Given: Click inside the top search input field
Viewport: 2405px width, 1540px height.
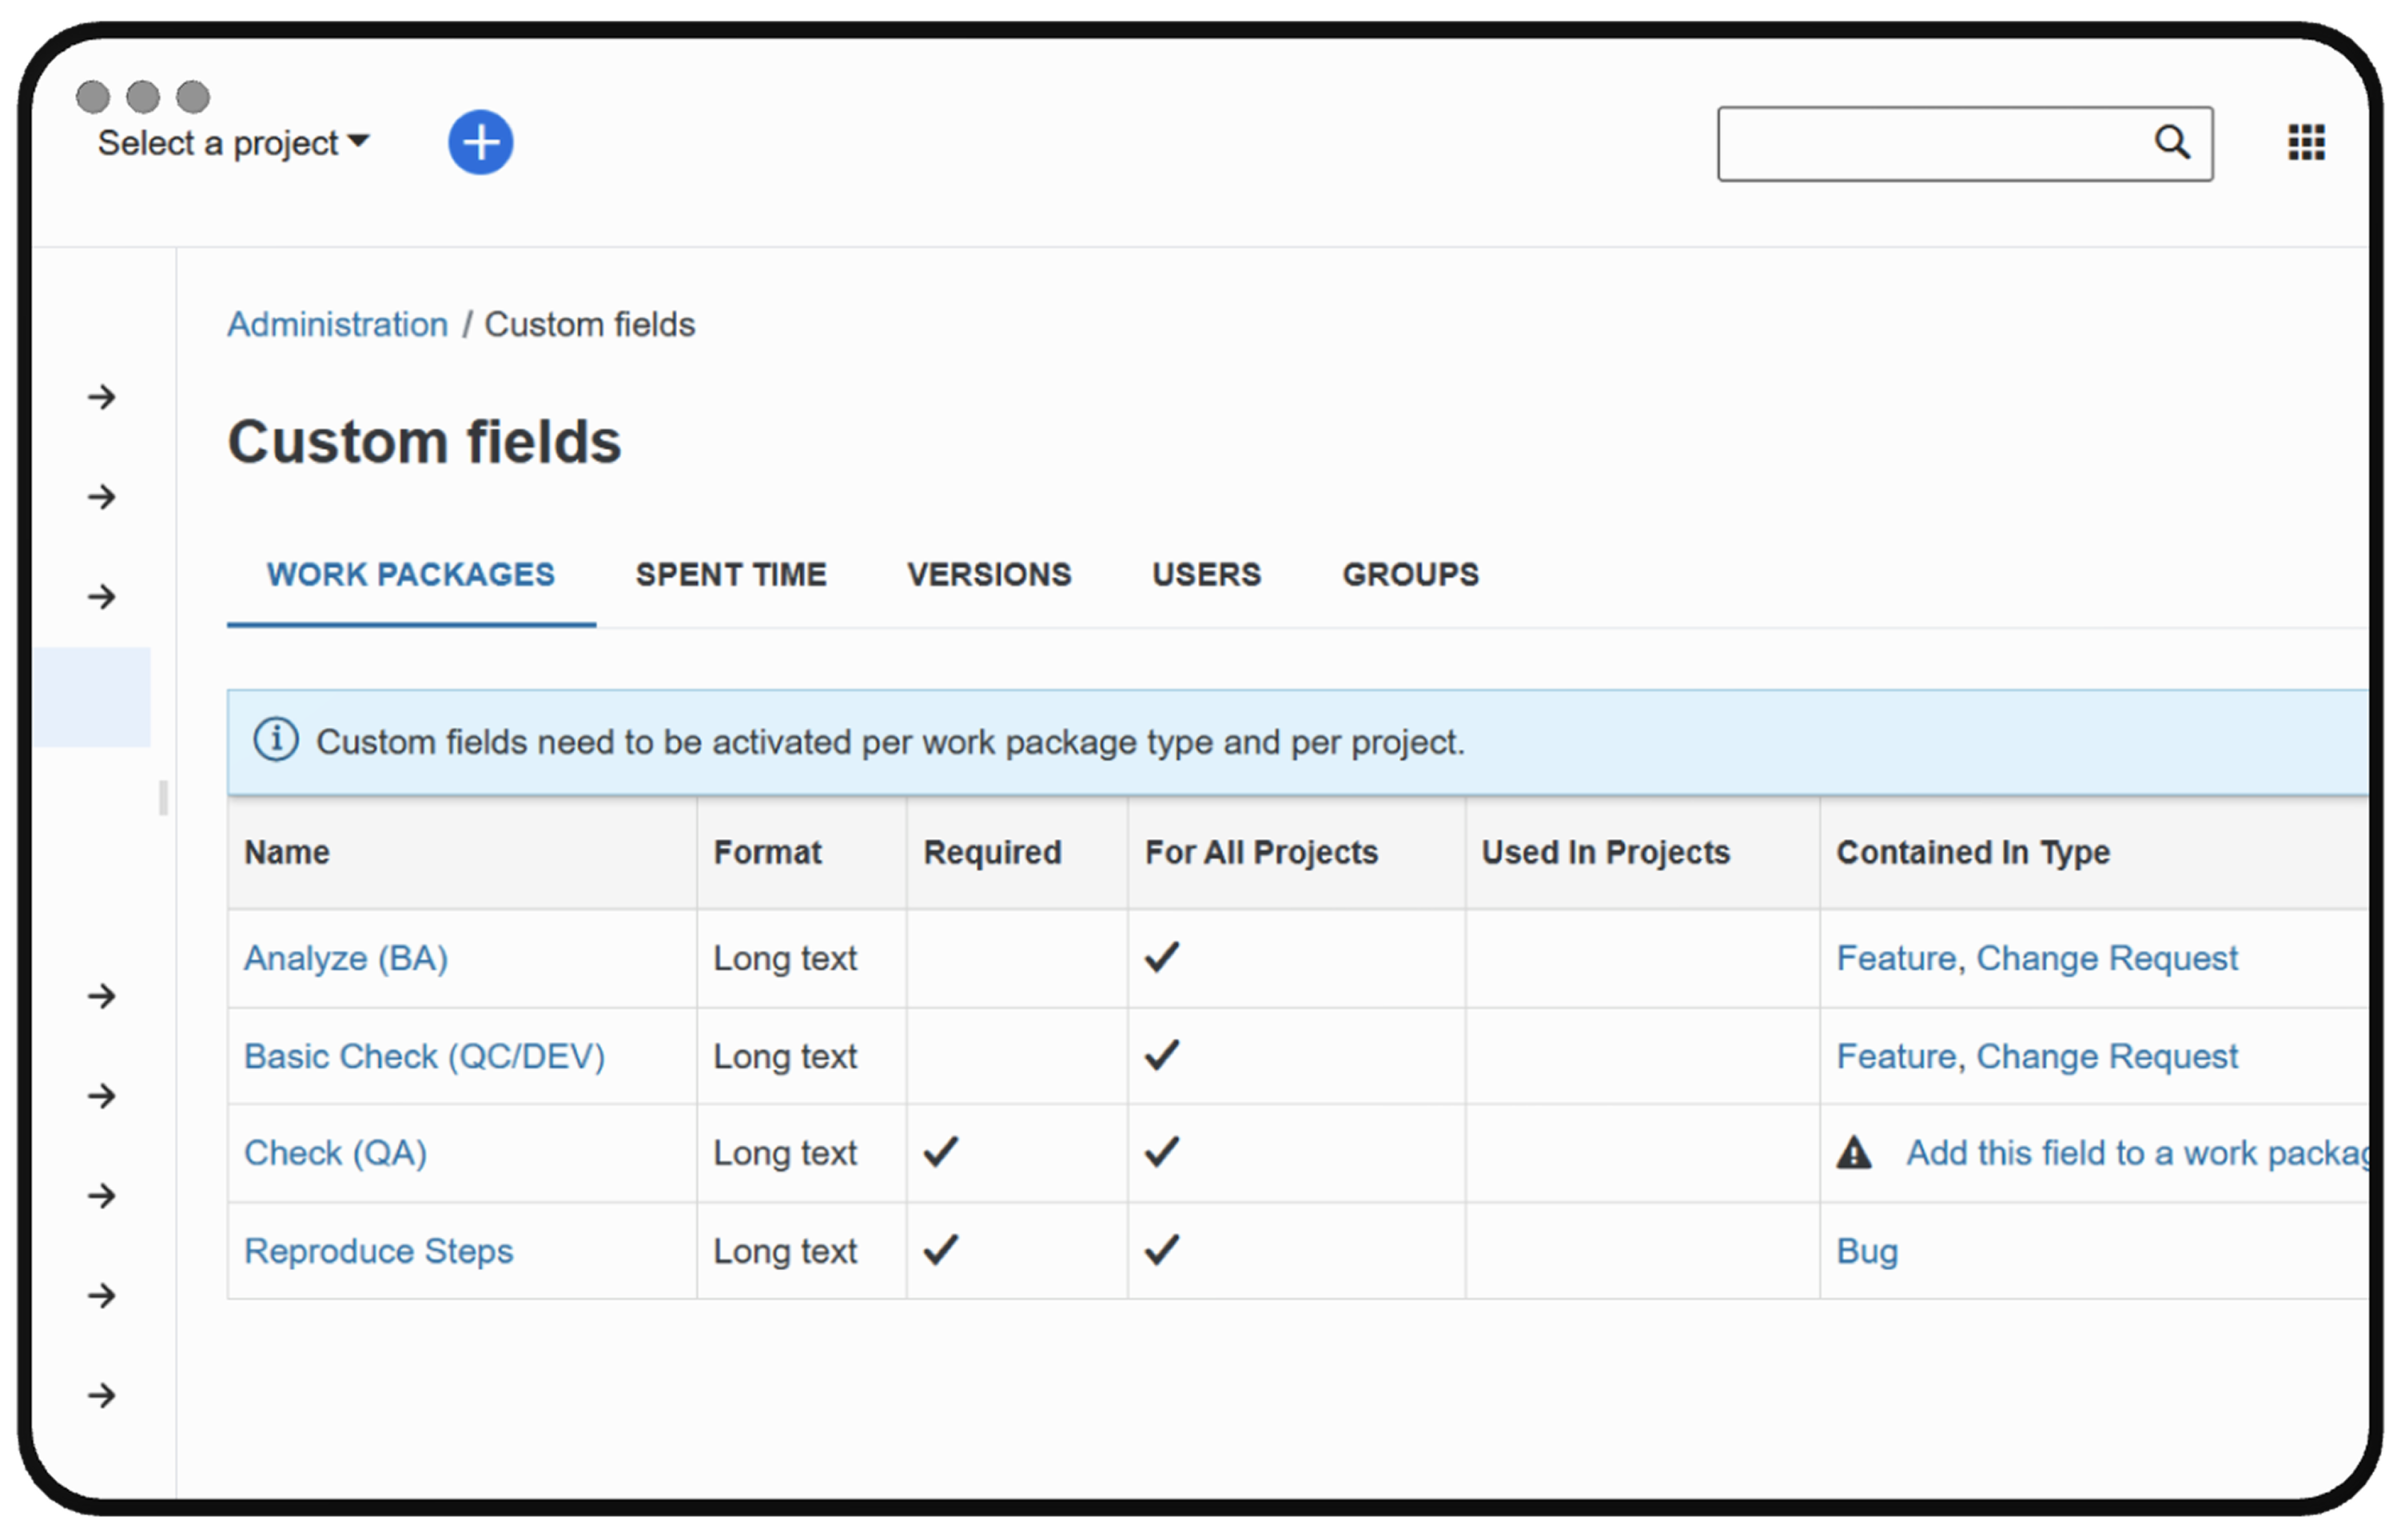Looking at the screenshot, I should click(1930, 144).
